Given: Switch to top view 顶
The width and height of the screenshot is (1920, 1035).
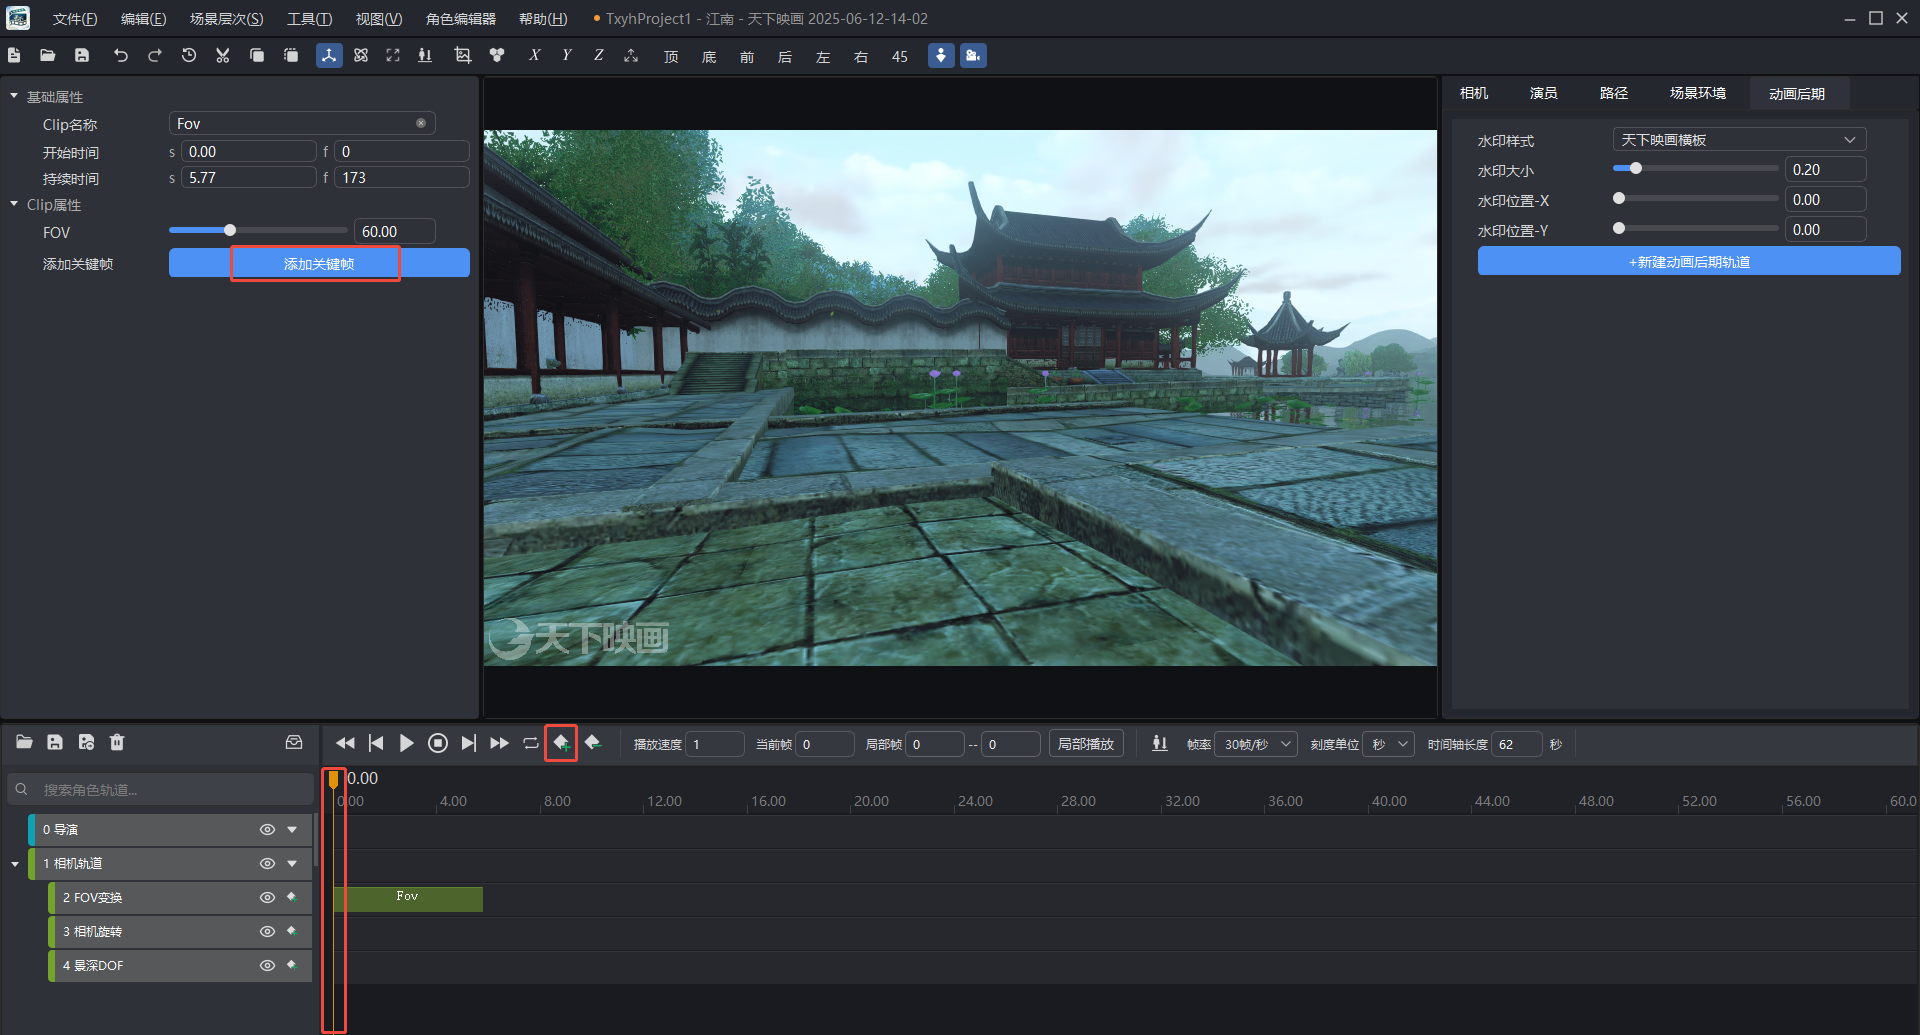Looking at the screenshot, I should [x=671, y=57].
